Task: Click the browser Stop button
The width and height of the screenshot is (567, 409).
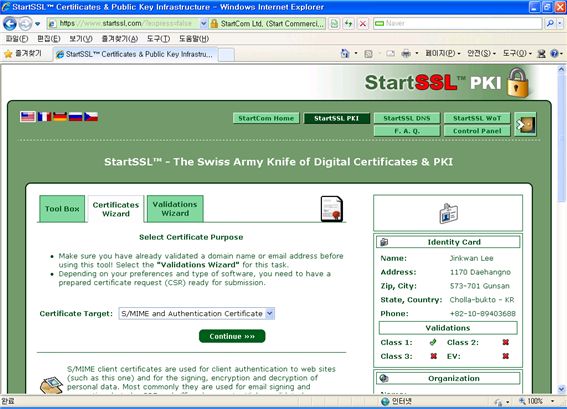Action: [363, 24]
